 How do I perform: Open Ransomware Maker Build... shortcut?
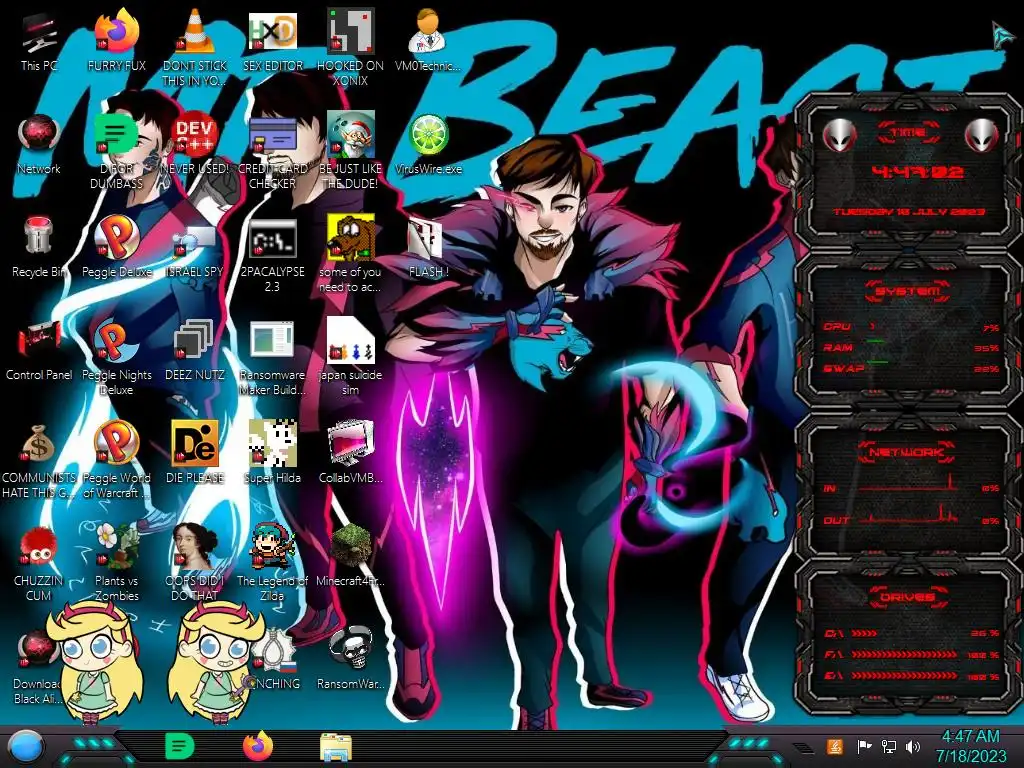272,357
